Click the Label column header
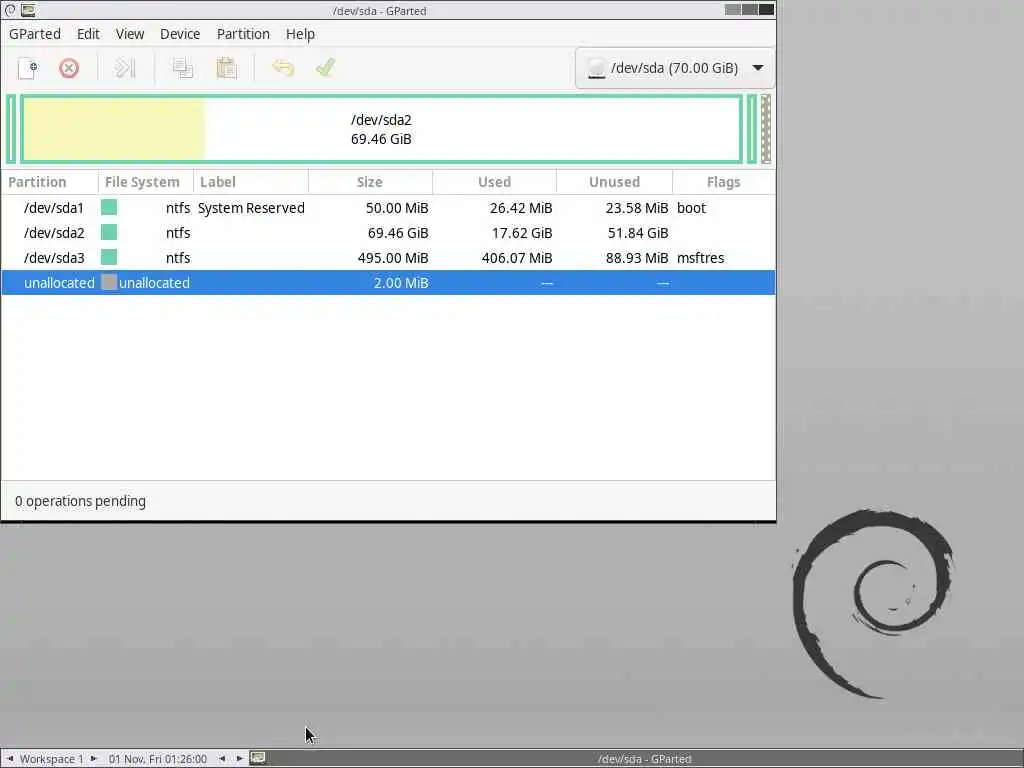The width and height of the screenshot is (1024, 768). click(x=251, y=182)
